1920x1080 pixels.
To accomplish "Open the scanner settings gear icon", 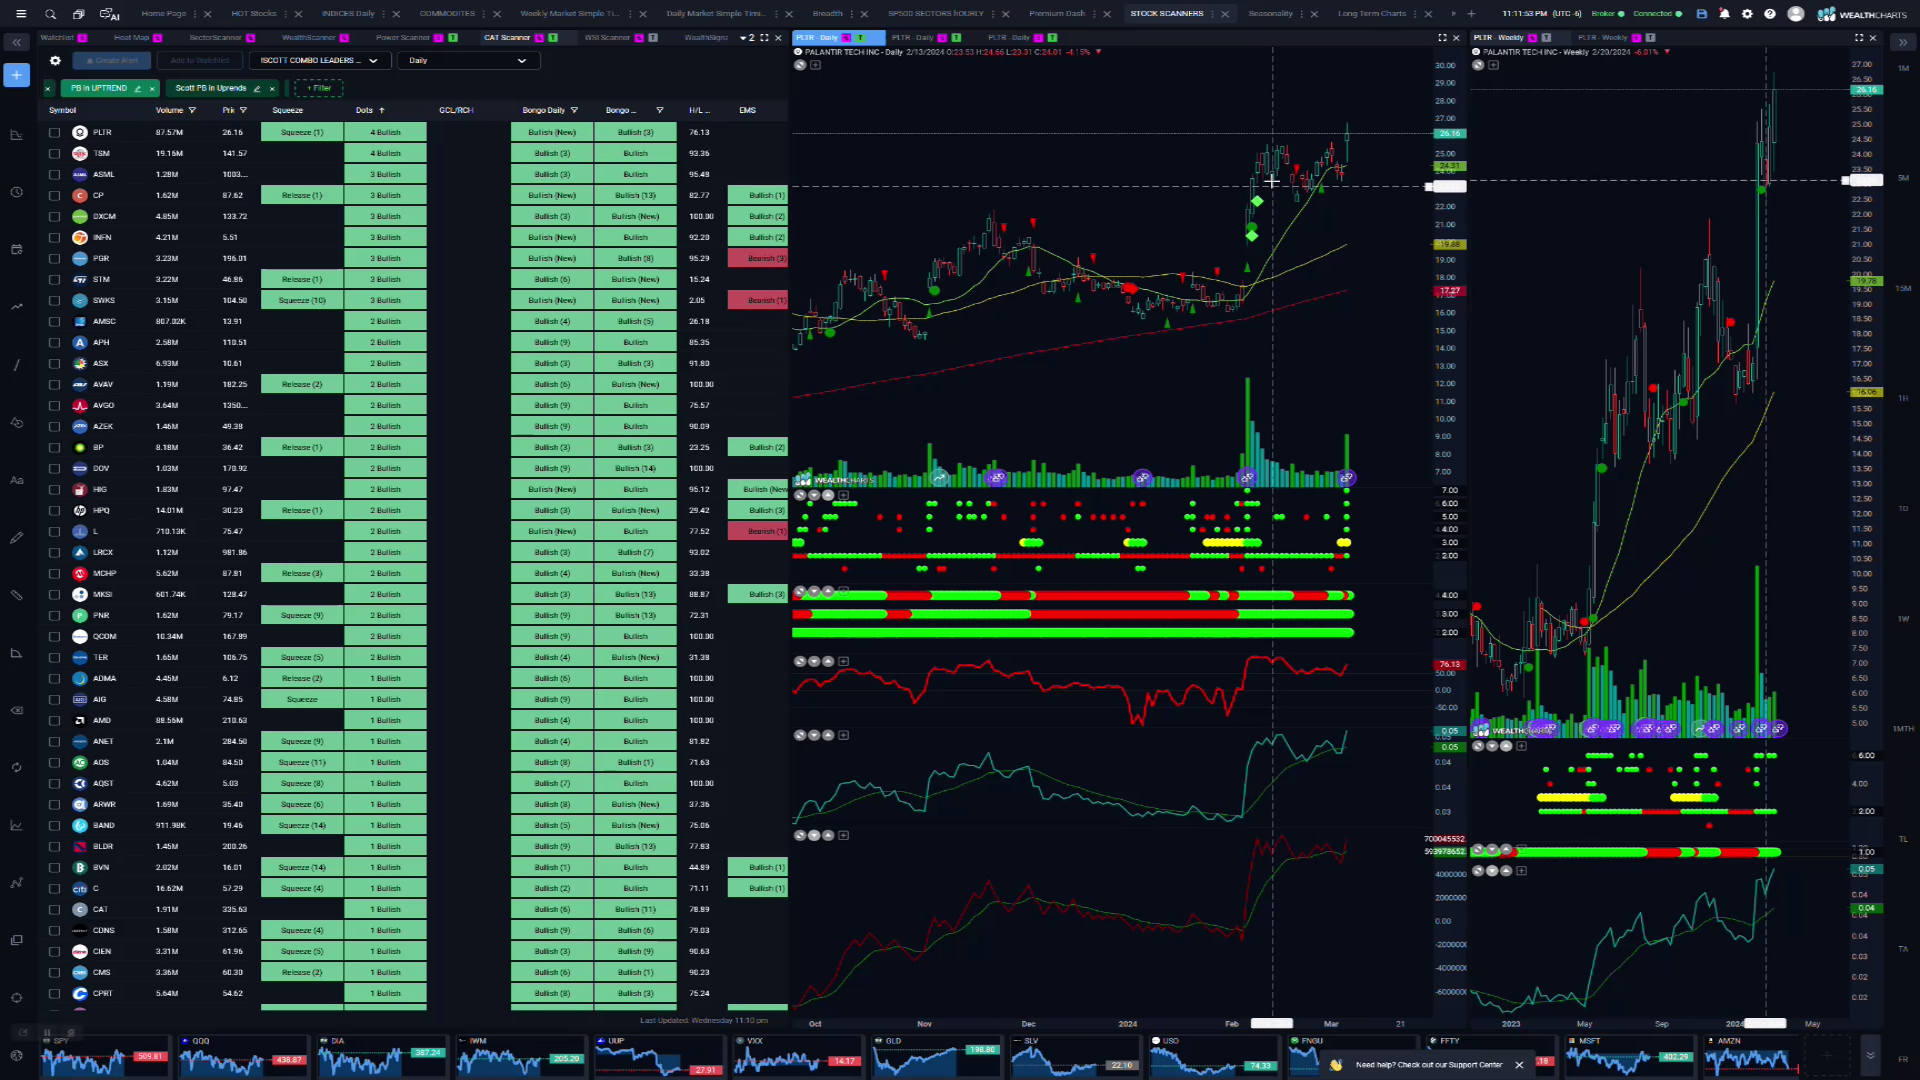I will tap(55, 61).
